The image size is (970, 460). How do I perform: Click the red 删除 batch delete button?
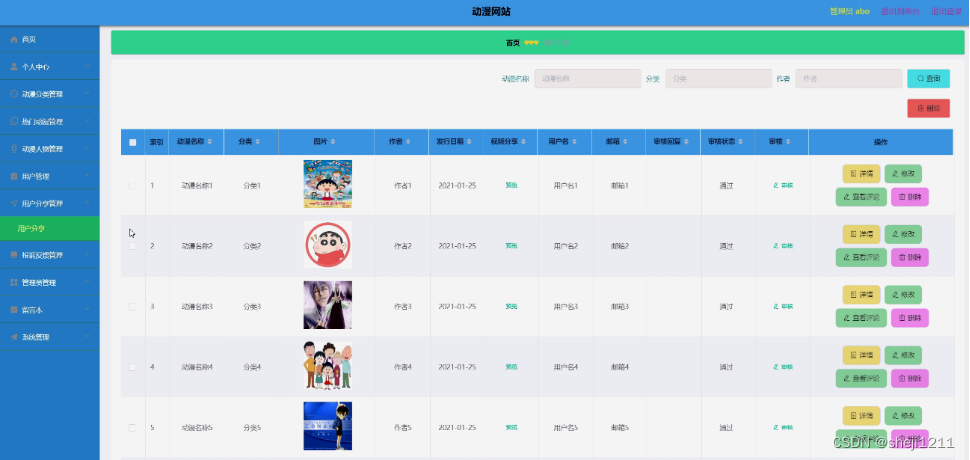tap(929, 108)
